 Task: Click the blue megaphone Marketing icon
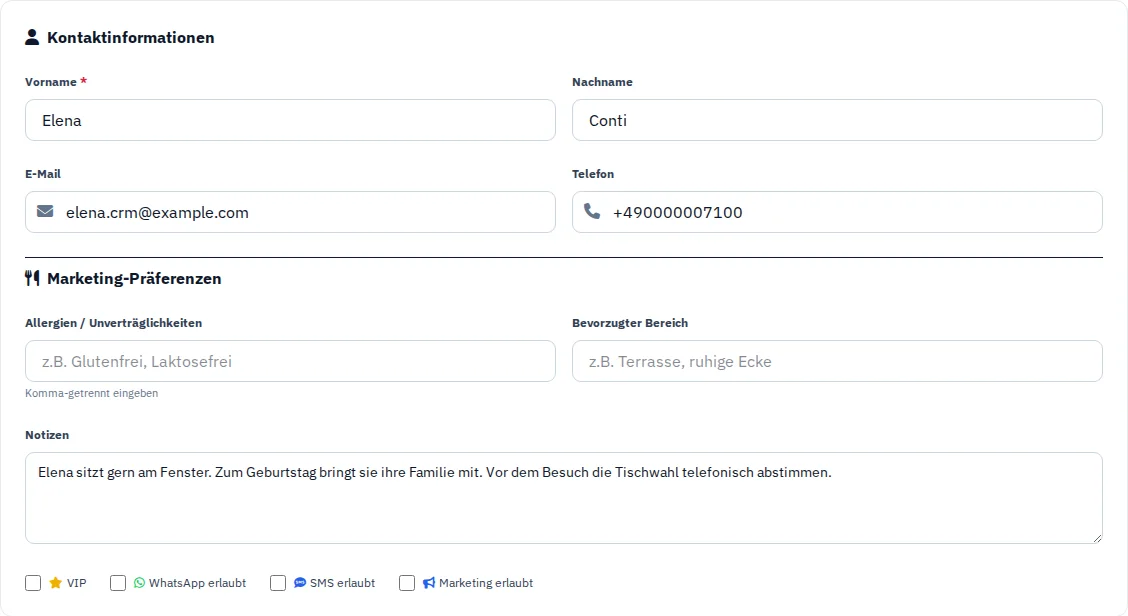click(429, 583)
